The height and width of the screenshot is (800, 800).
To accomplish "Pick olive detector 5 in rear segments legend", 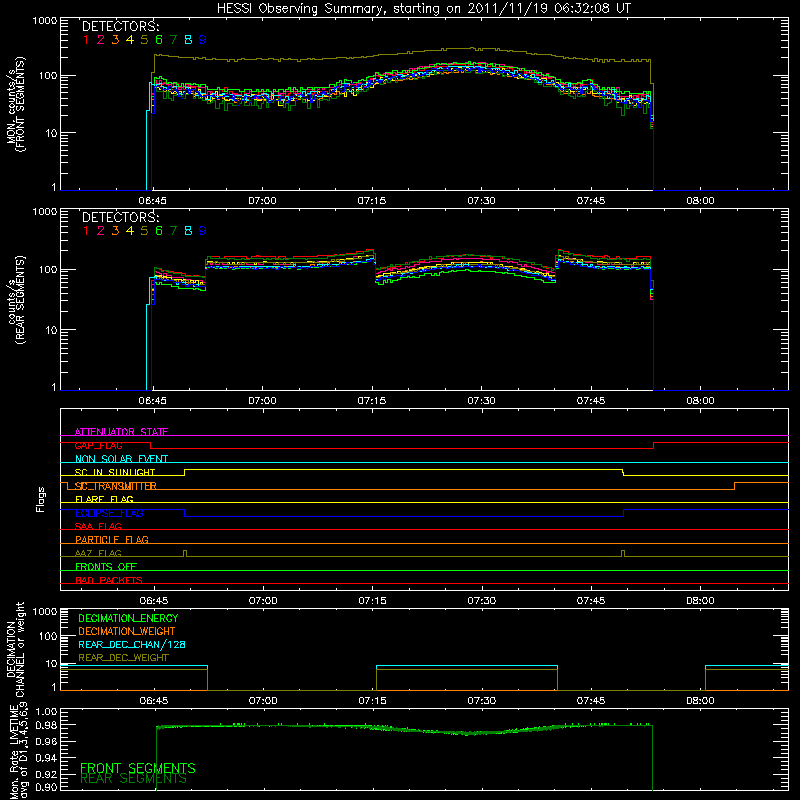I will (x=144, y=231).
